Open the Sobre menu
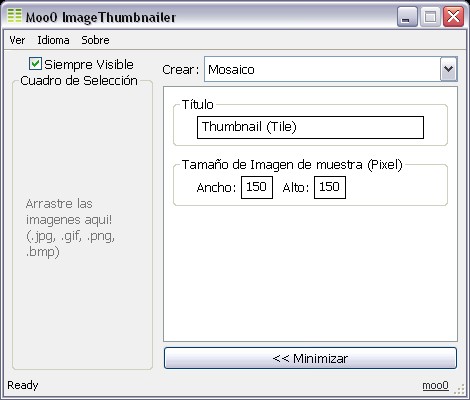 [x=95, y=40]
